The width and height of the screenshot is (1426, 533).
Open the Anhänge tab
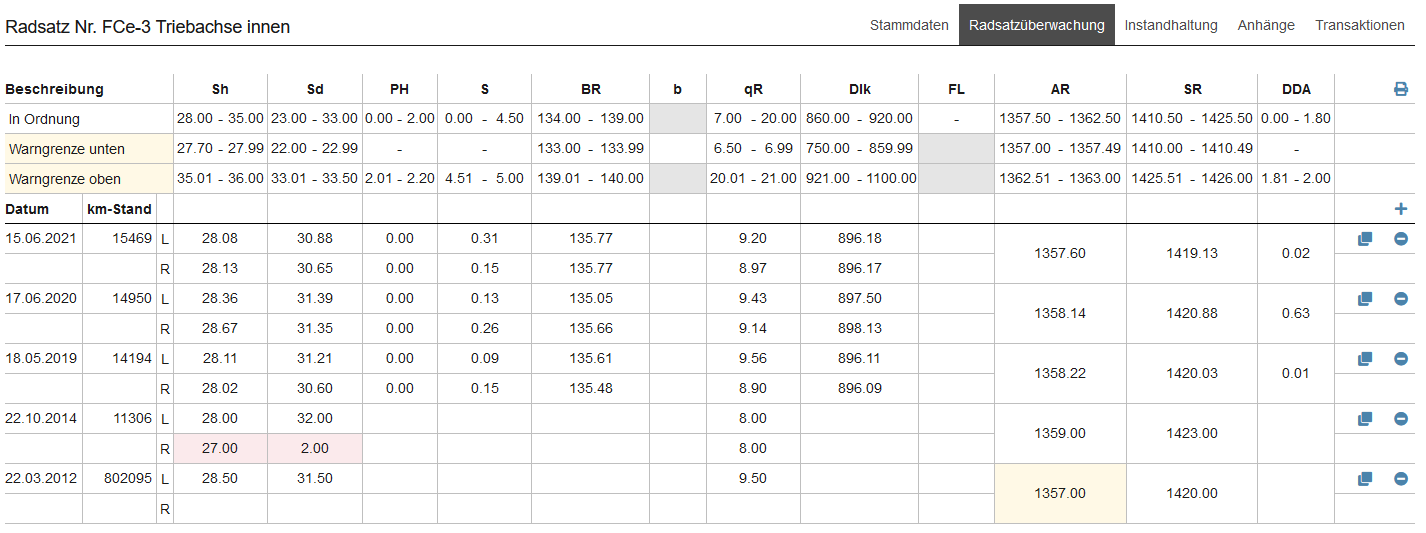pos(1266,25)
